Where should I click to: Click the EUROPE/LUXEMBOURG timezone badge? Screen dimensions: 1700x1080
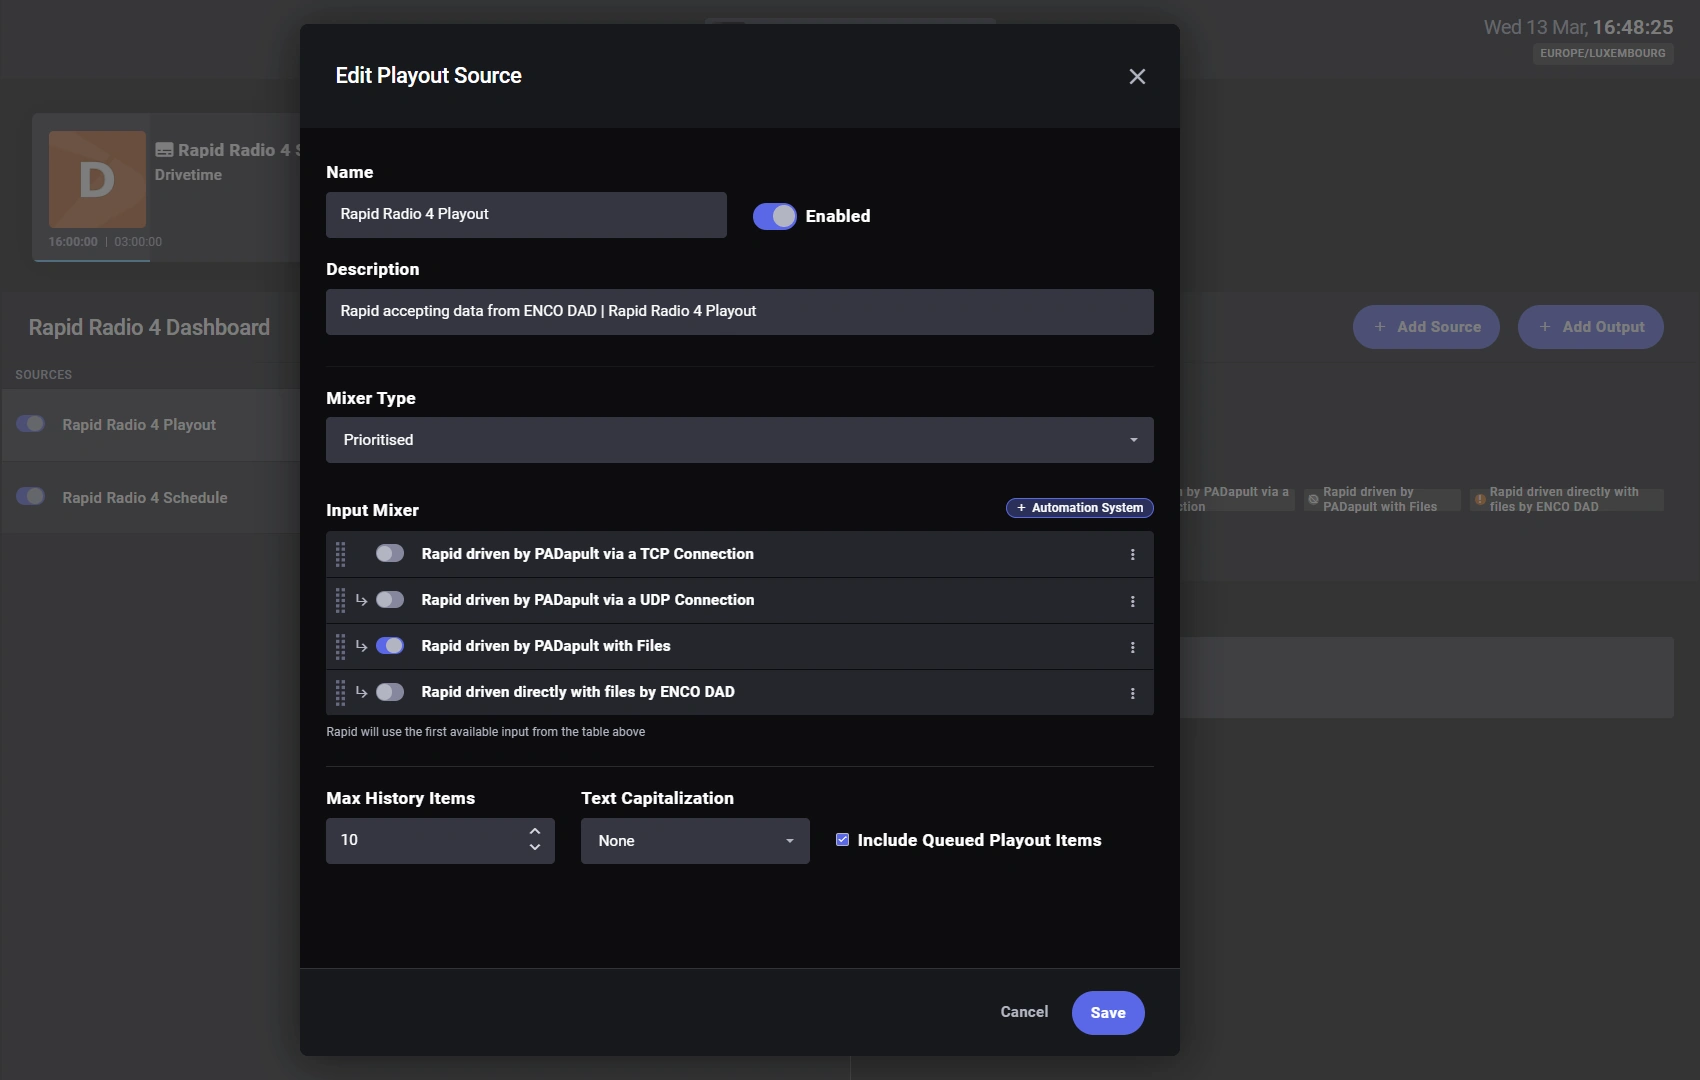(1603, 53)
